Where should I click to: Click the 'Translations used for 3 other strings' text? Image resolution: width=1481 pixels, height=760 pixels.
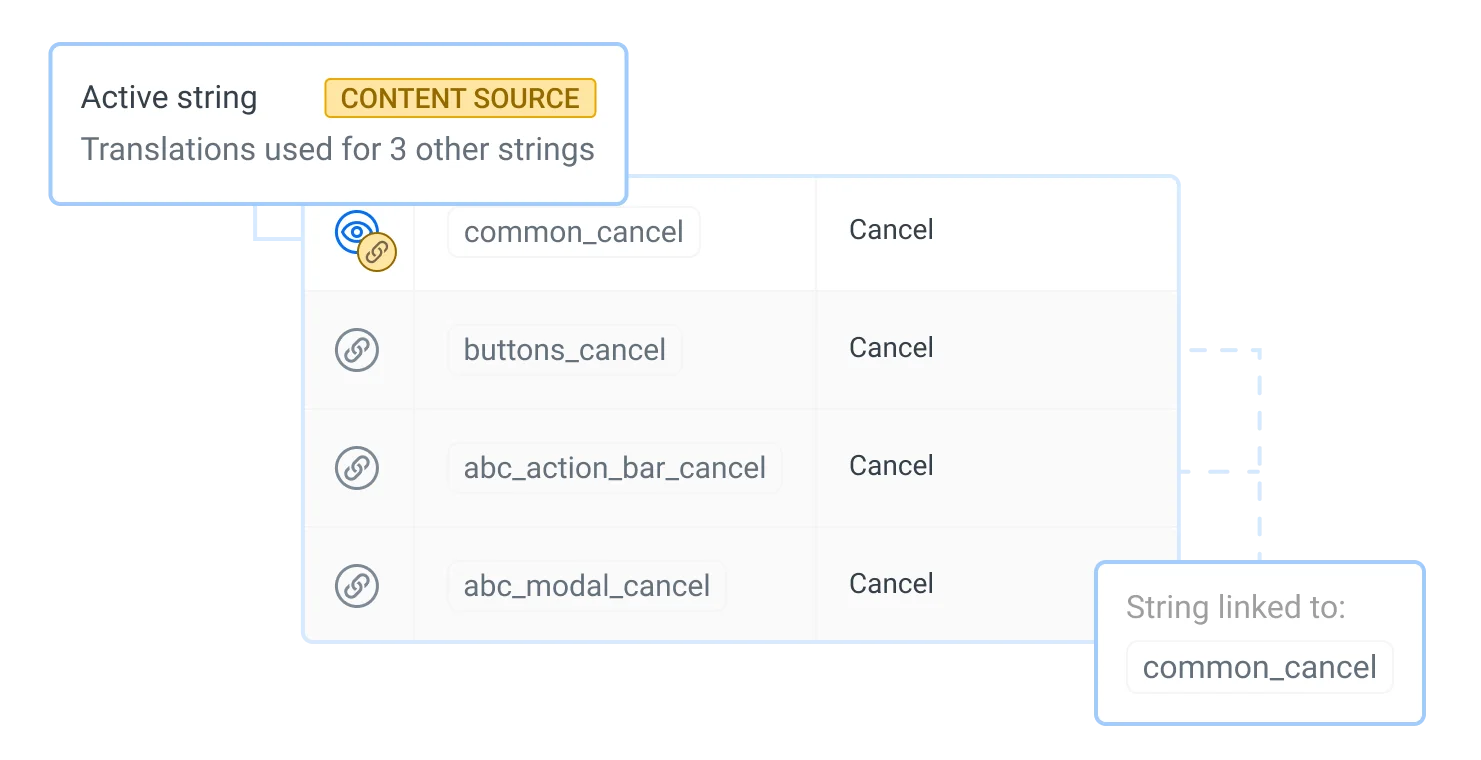(337, 149)
